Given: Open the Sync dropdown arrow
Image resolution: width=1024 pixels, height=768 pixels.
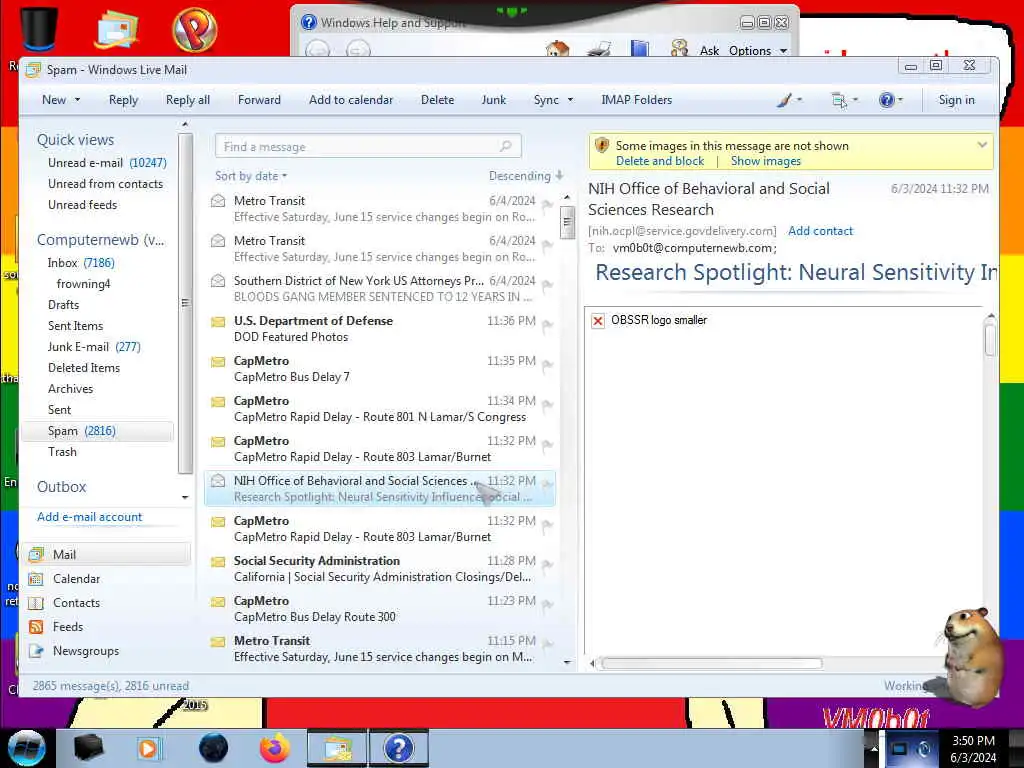Looking at the screenshot, I should coord(570,100).
